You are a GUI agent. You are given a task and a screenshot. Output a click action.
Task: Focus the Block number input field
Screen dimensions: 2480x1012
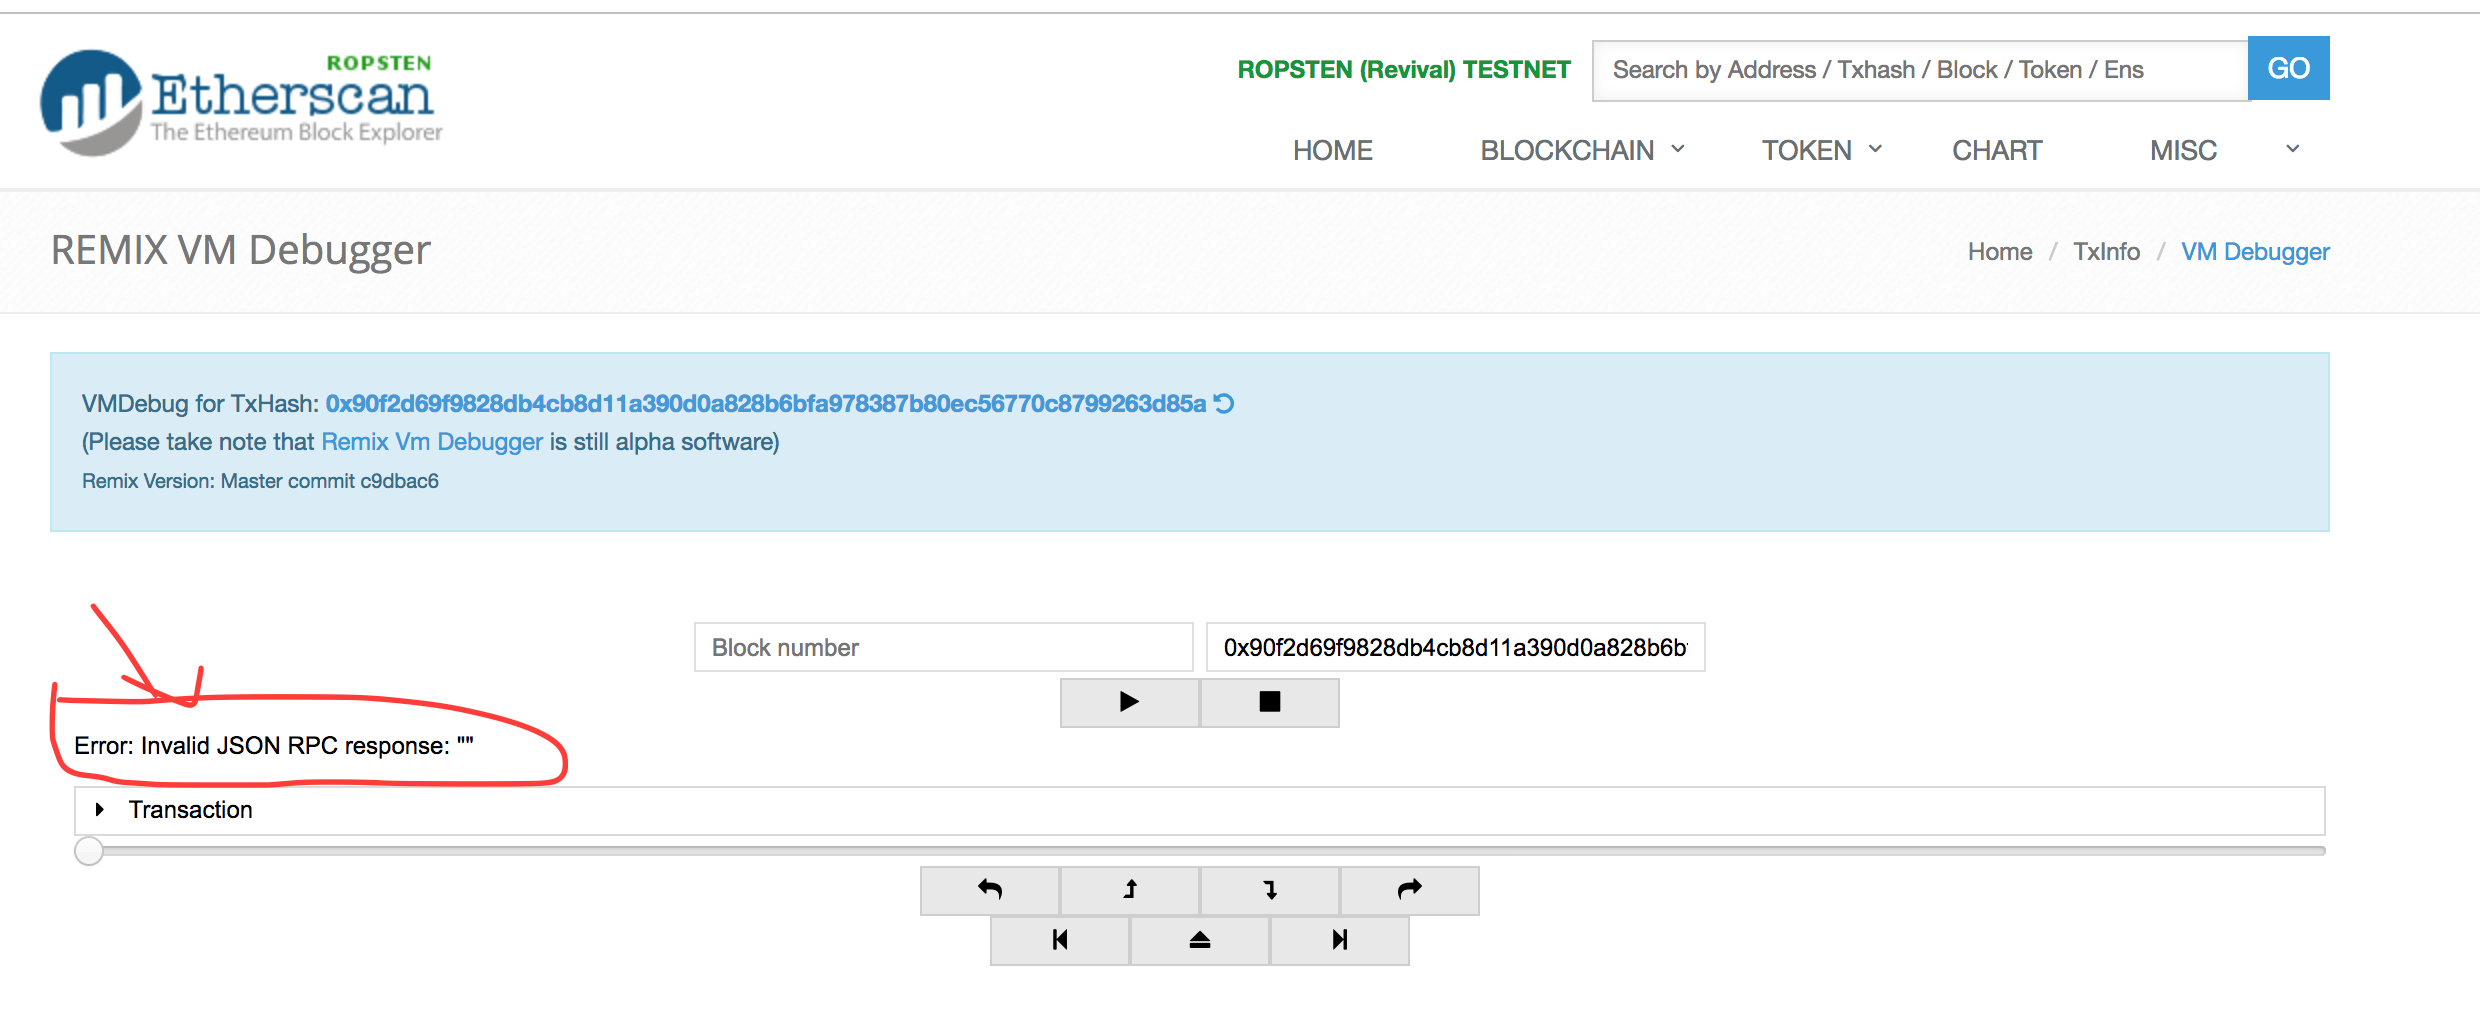(x=944, y=647)
